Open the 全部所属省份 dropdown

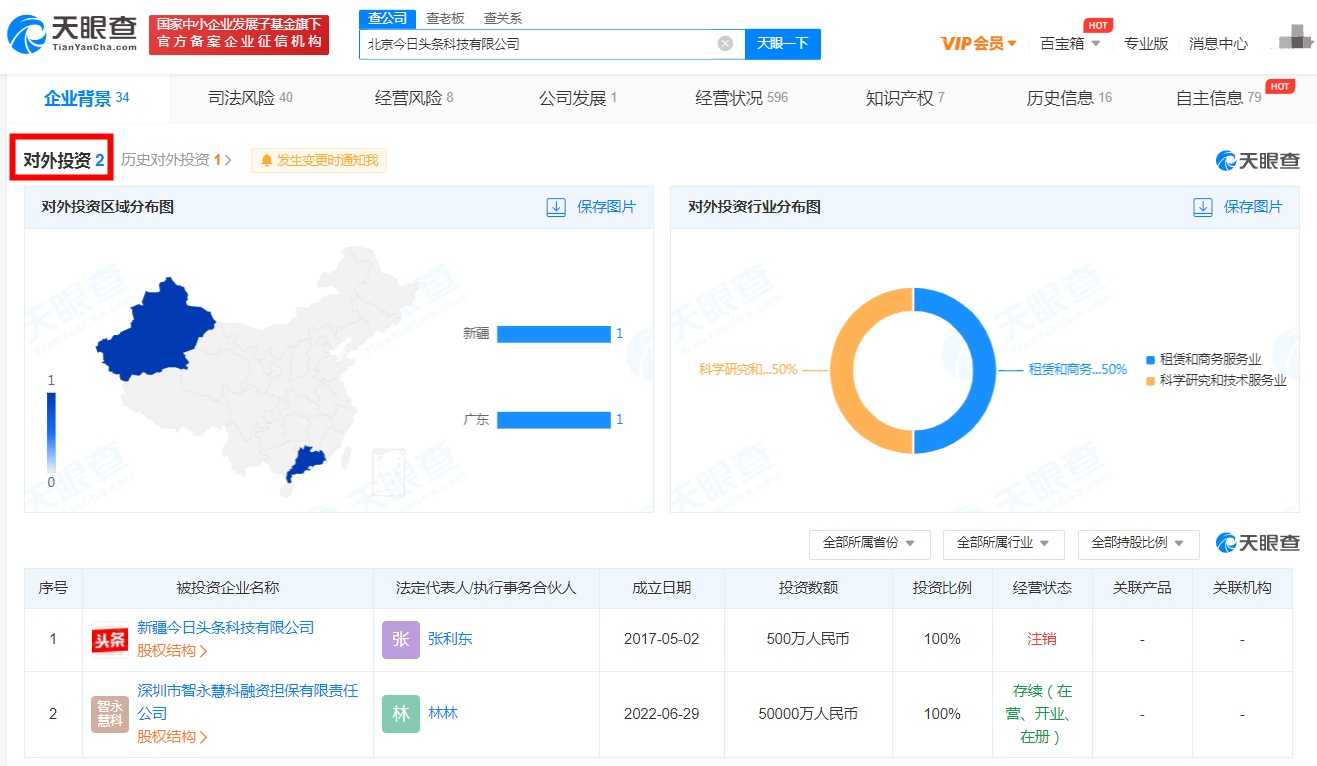coord(869,543)
